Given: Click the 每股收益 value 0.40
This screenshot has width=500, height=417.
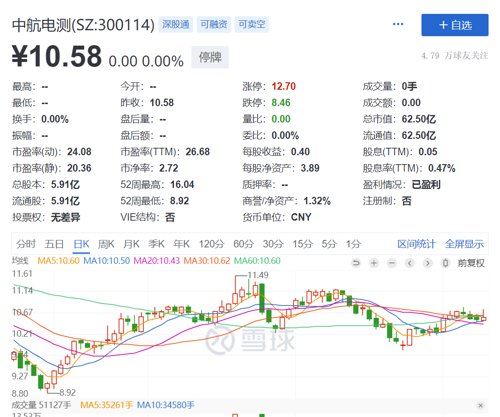Looking at the screenshot, I should (x=300, y=152).
